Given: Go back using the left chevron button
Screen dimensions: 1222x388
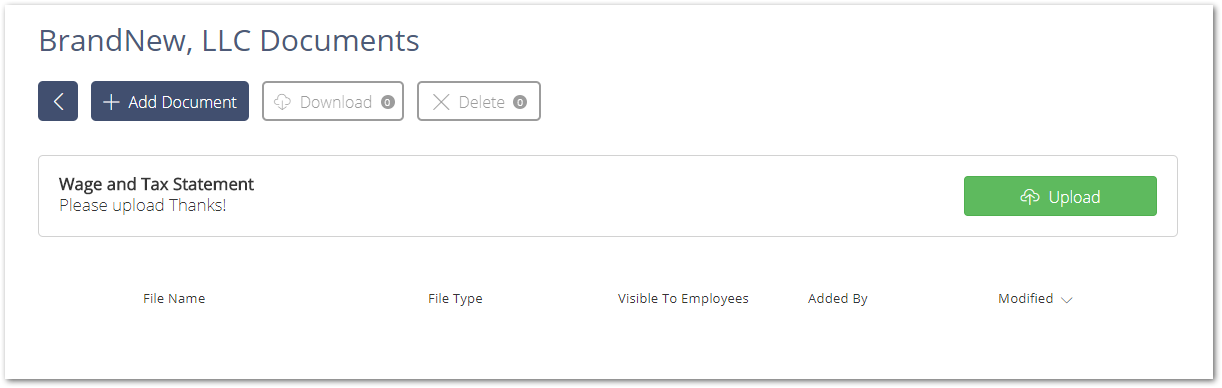Looking at the screenshot, I should pyautogui.click(x=58, y=101).
